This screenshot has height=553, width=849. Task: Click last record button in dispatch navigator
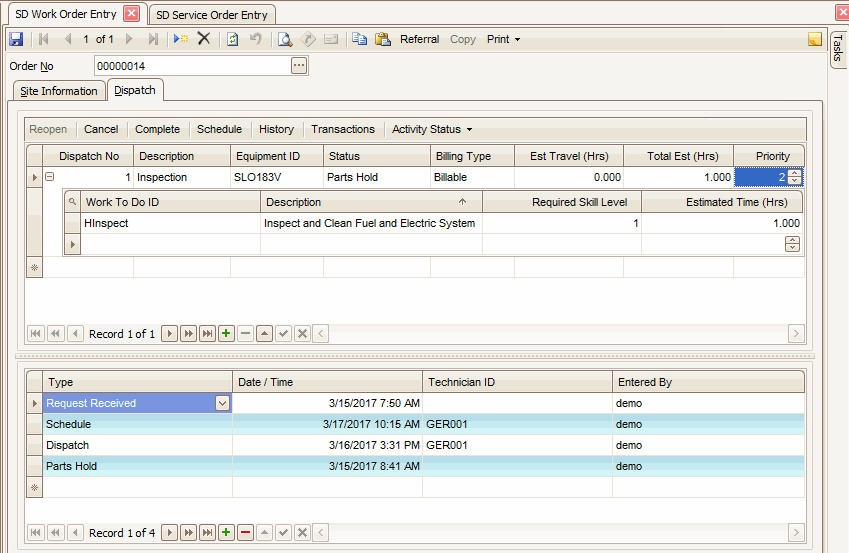point(207,334)
